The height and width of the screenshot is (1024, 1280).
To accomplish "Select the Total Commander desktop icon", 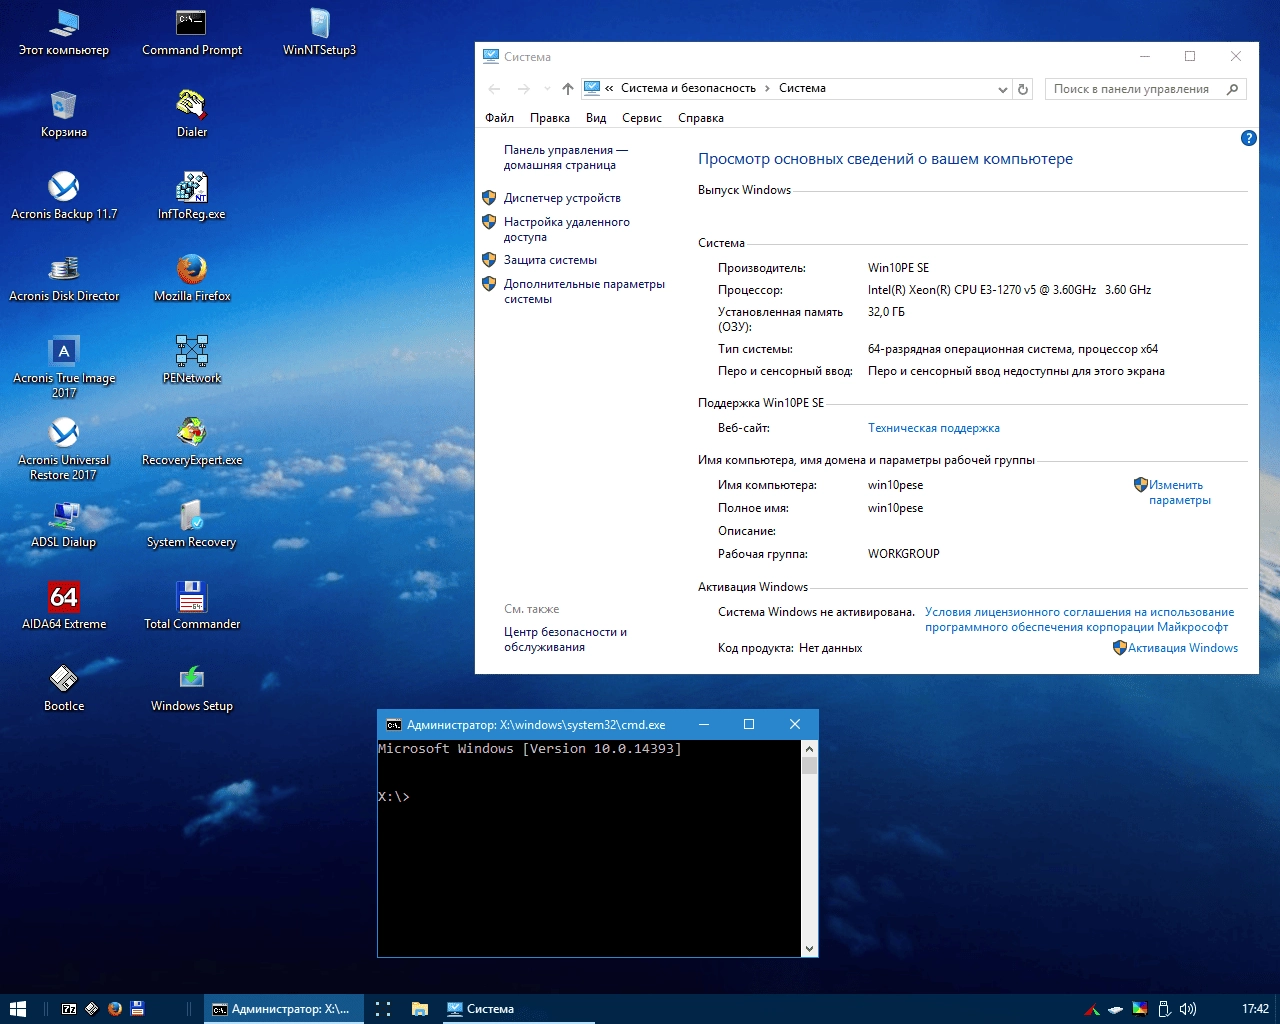I will (192, 607).
